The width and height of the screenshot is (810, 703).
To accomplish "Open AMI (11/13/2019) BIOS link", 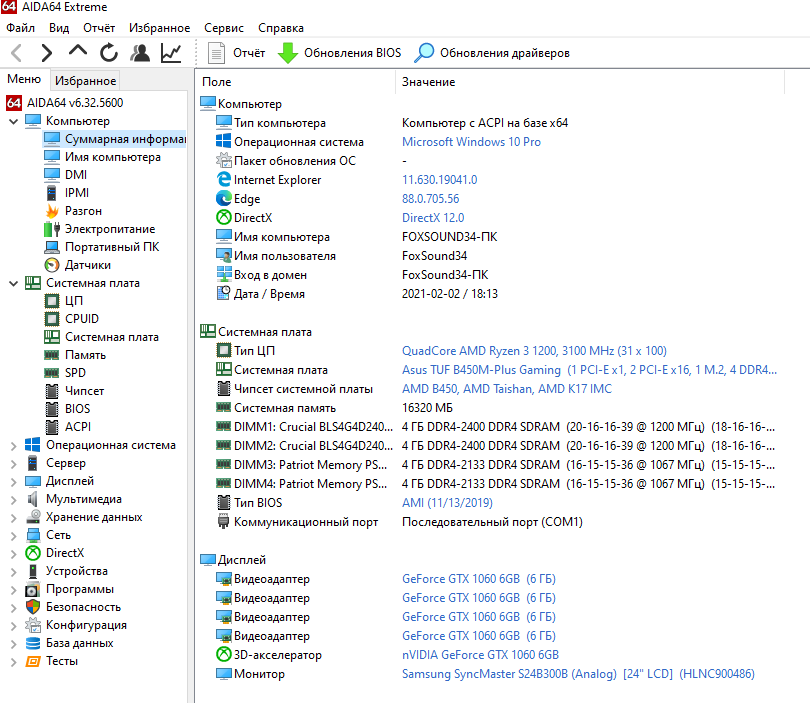I will [447, 503].
